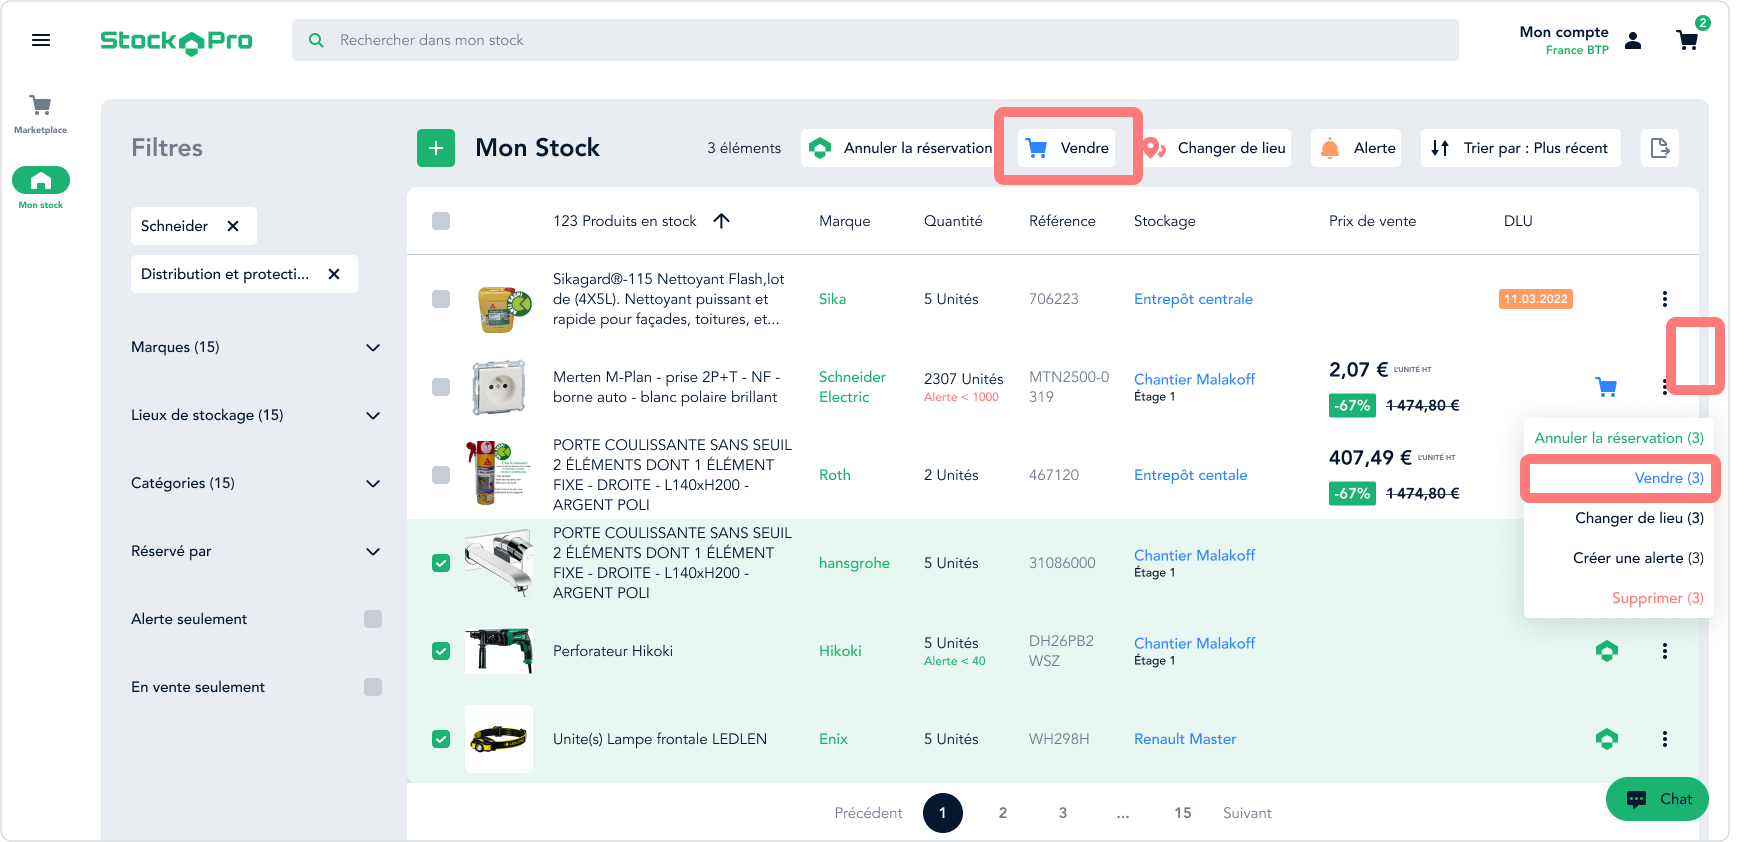This screenshot has height=842, width=1744.
Task: Open Entrepôt centrale storage link
Action: (1193, 299)
